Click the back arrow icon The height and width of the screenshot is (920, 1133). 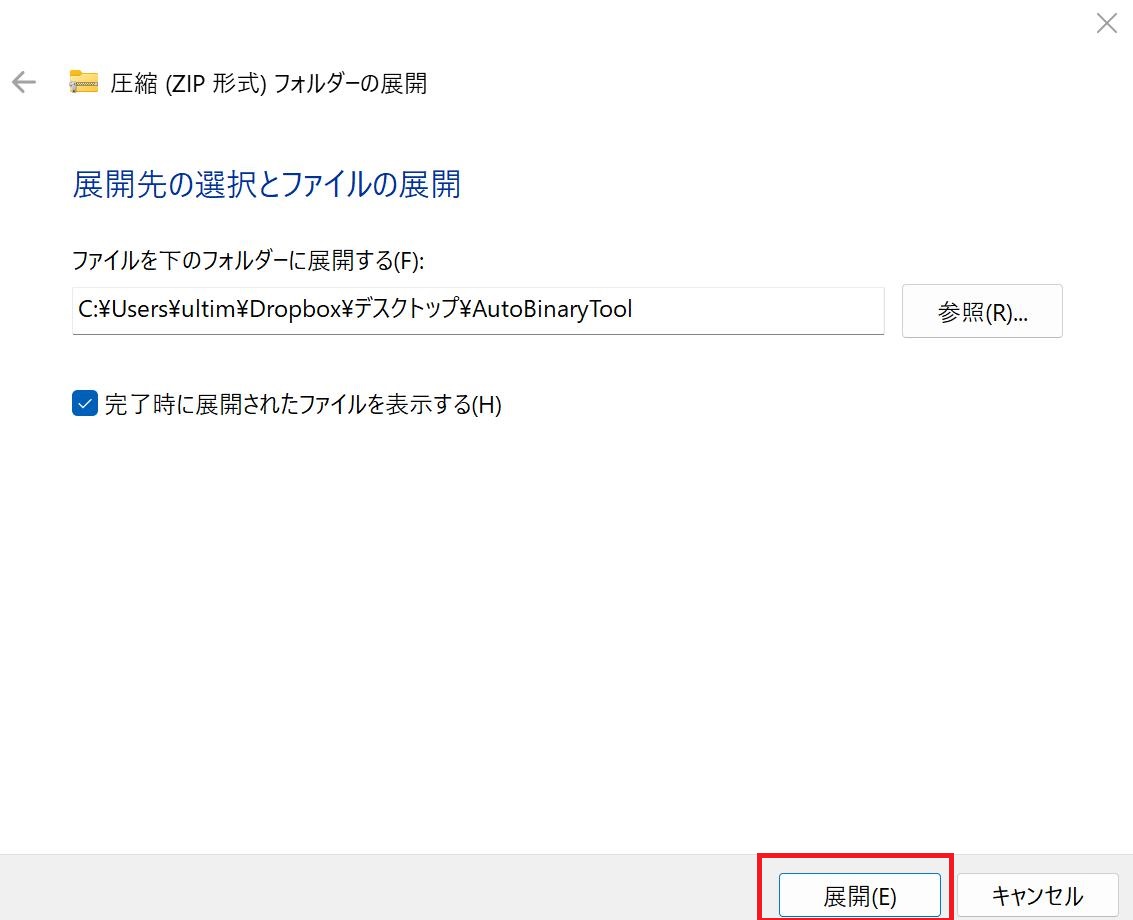pos(24,82)
